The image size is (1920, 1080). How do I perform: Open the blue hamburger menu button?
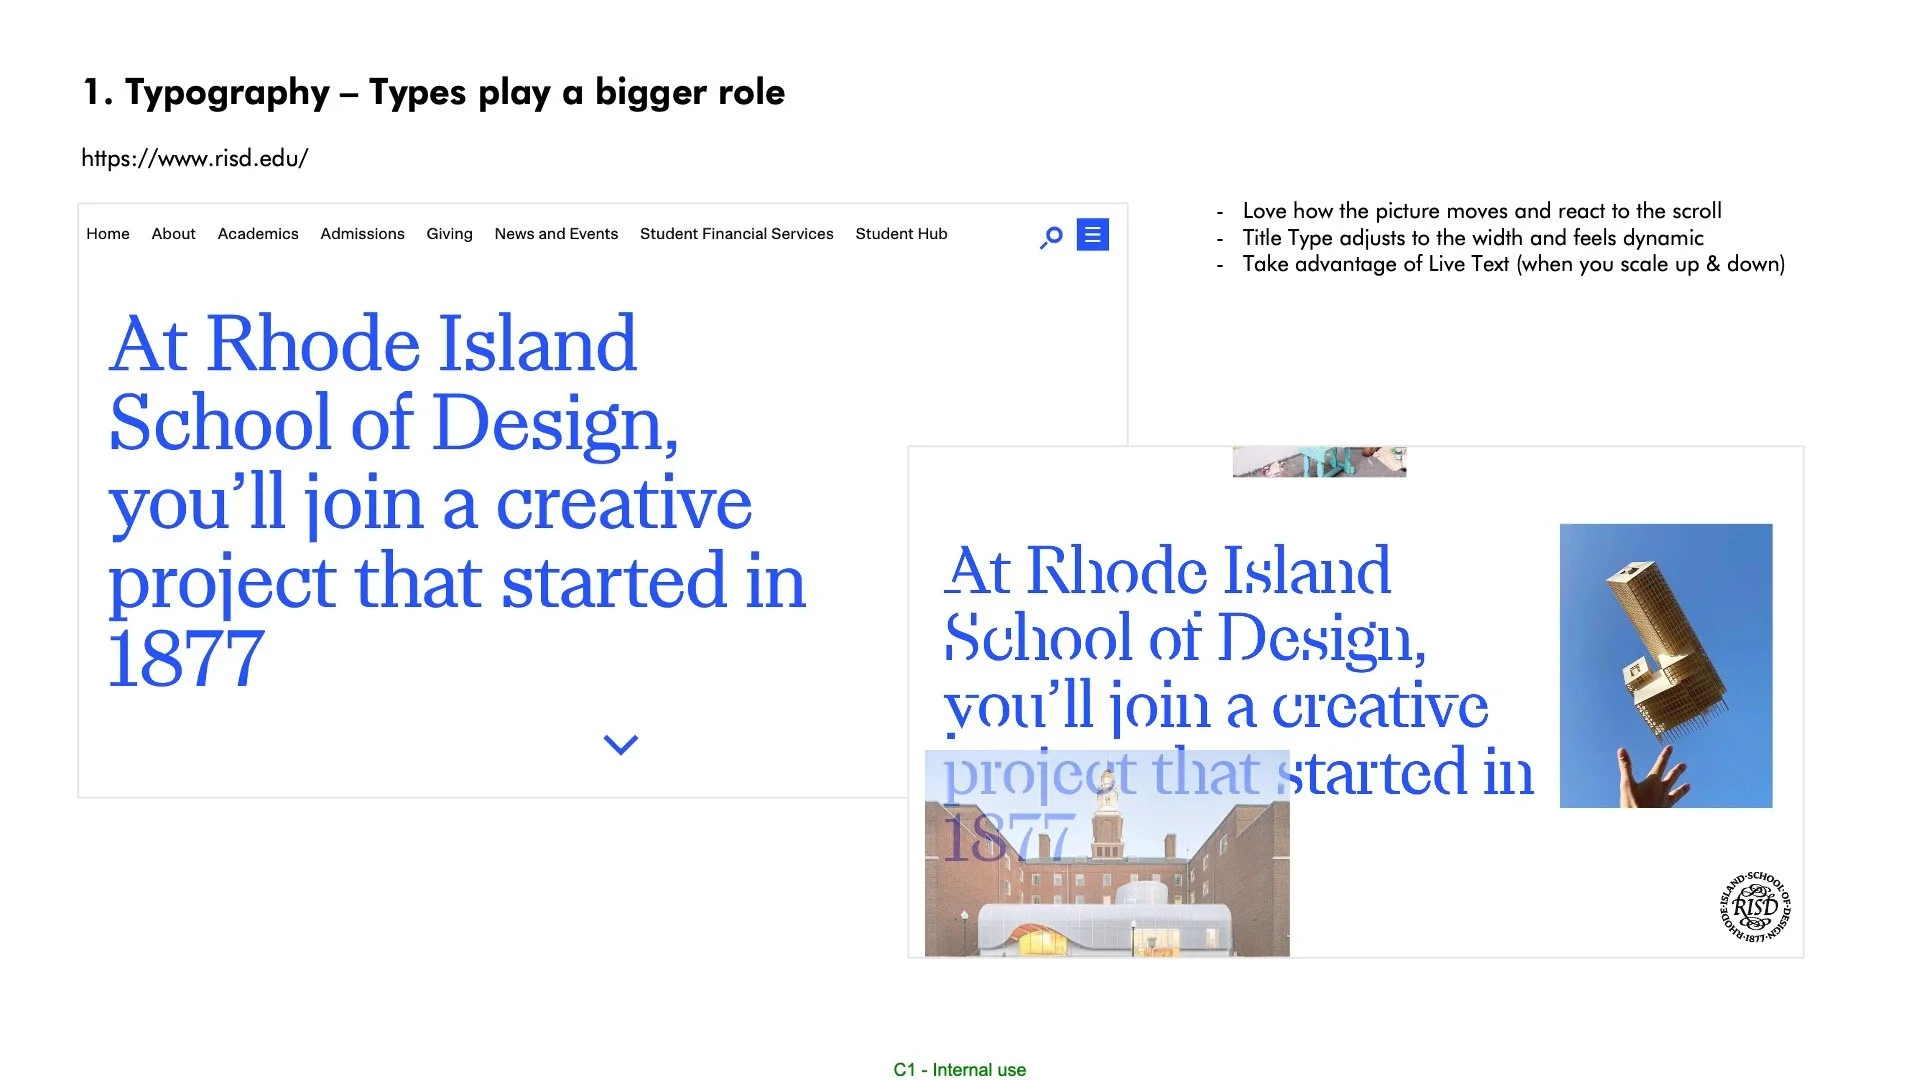(x=1092, y=235)
